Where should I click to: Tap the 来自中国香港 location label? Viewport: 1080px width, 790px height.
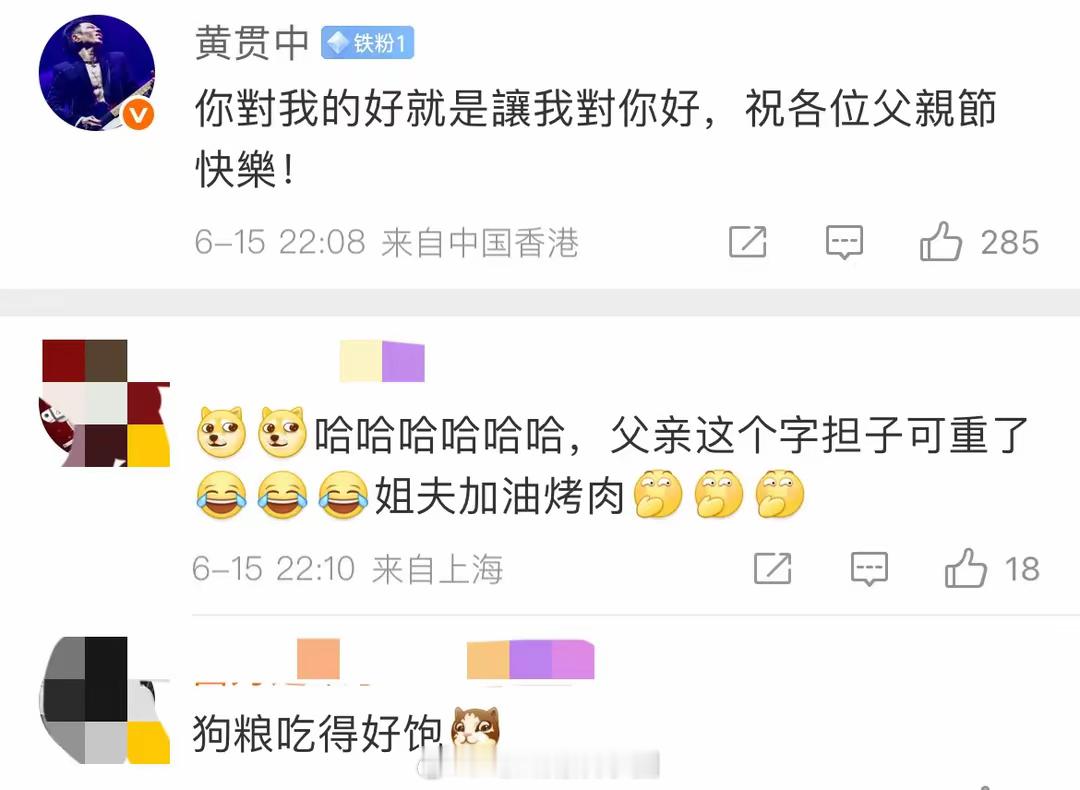coord(480,242)
